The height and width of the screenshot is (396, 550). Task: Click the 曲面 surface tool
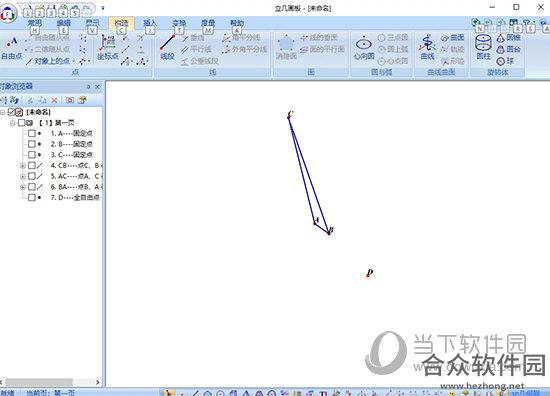(452, 38)
